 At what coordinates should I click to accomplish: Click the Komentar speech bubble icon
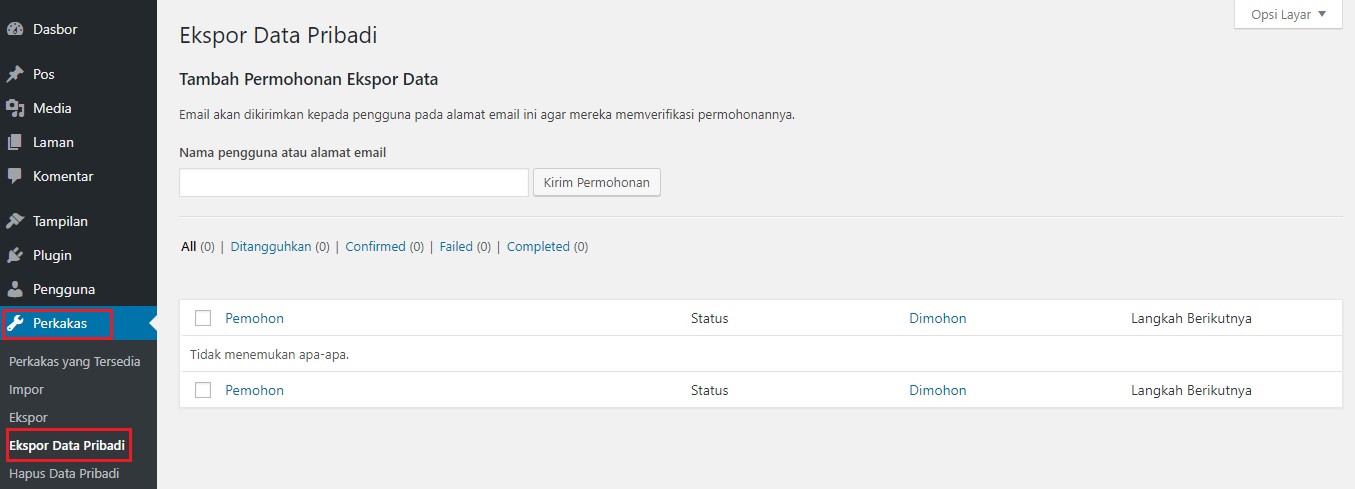15,176
